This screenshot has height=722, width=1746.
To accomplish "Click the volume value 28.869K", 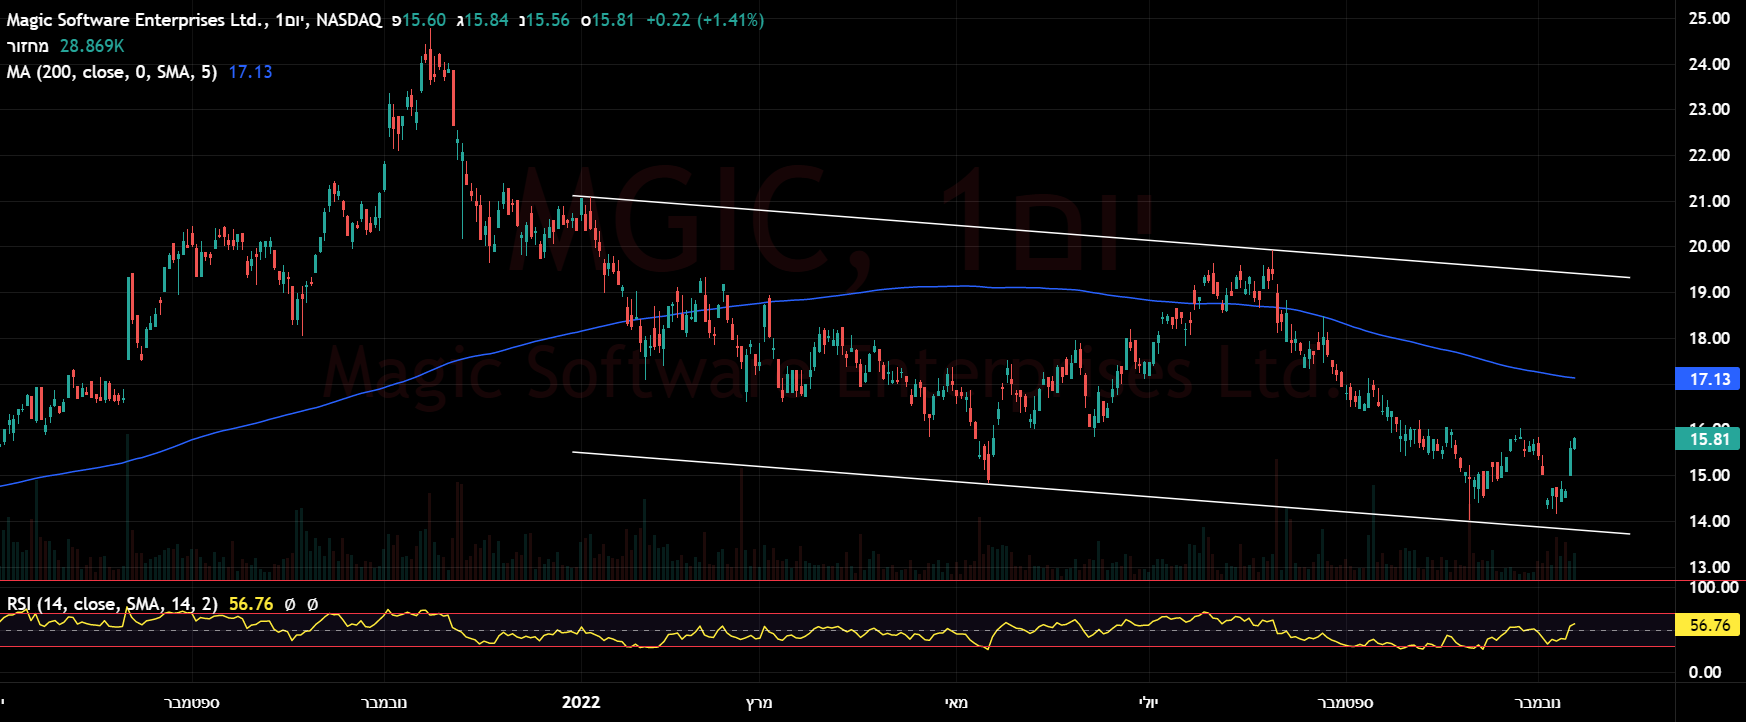I will pyautogui.click(x=92, y=46).
